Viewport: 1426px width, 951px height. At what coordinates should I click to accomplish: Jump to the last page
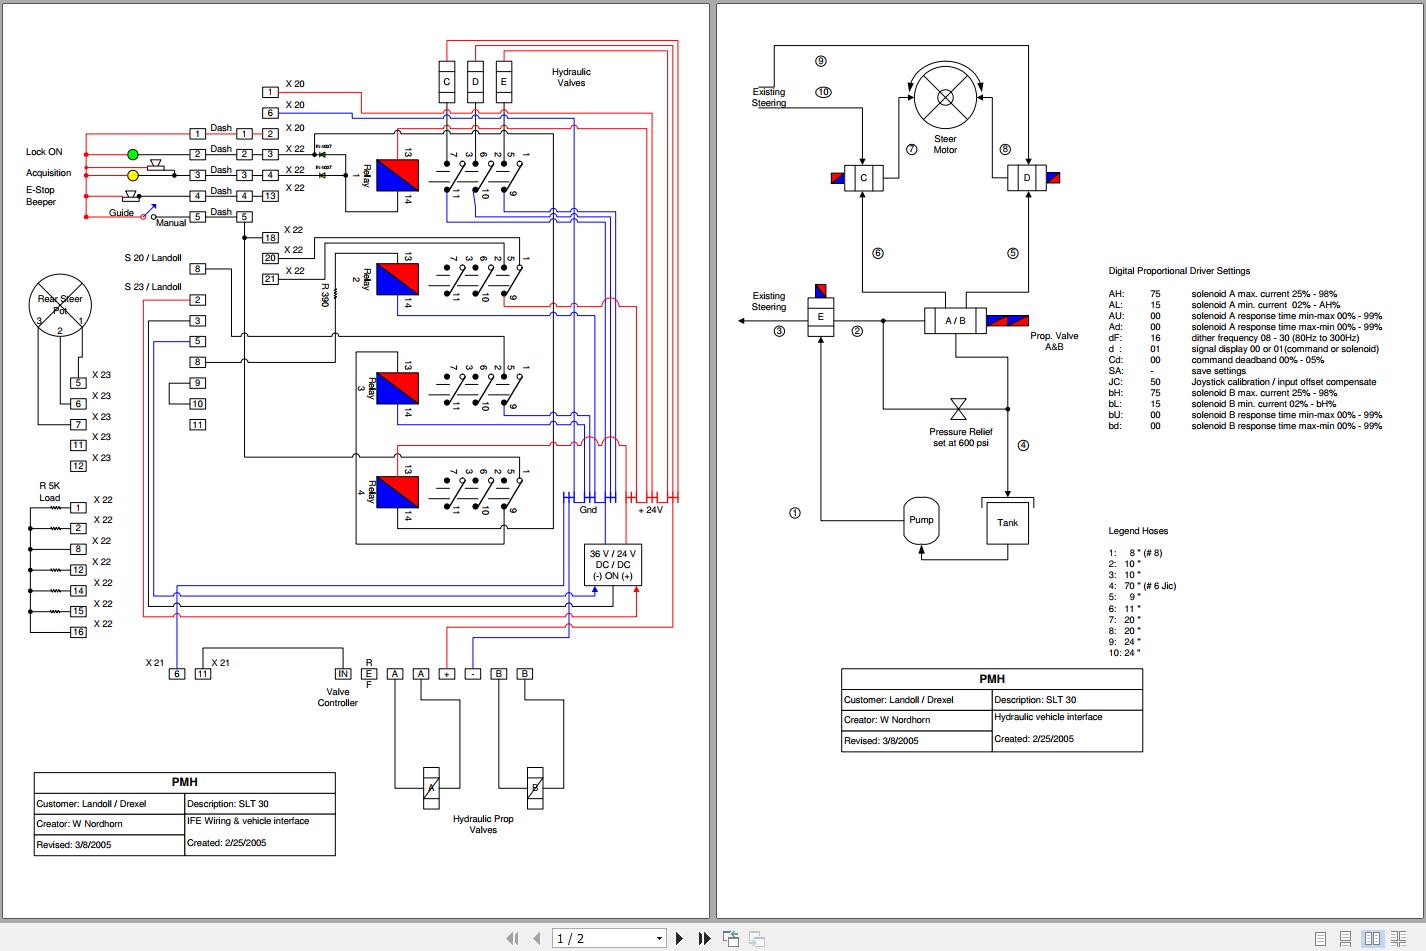pos(704,938)
